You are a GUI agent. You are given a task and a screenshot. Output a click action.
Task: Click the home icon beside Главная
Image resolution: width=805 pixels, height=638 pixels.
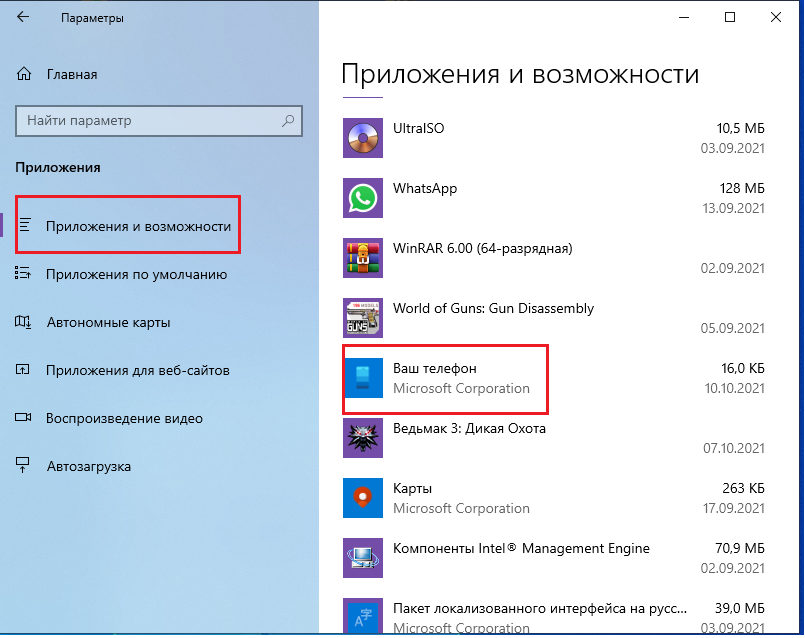[24, 74]
